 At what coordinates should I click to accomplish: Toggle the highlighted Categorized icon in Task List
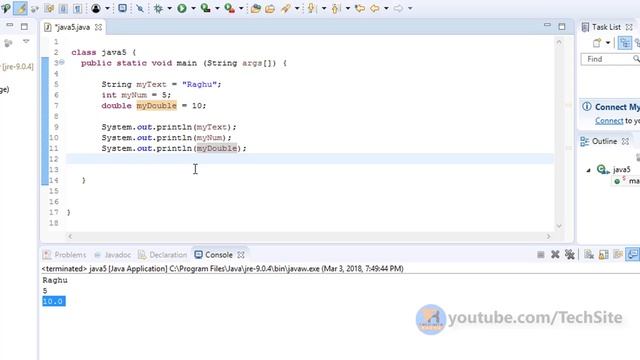click(624, 43)
